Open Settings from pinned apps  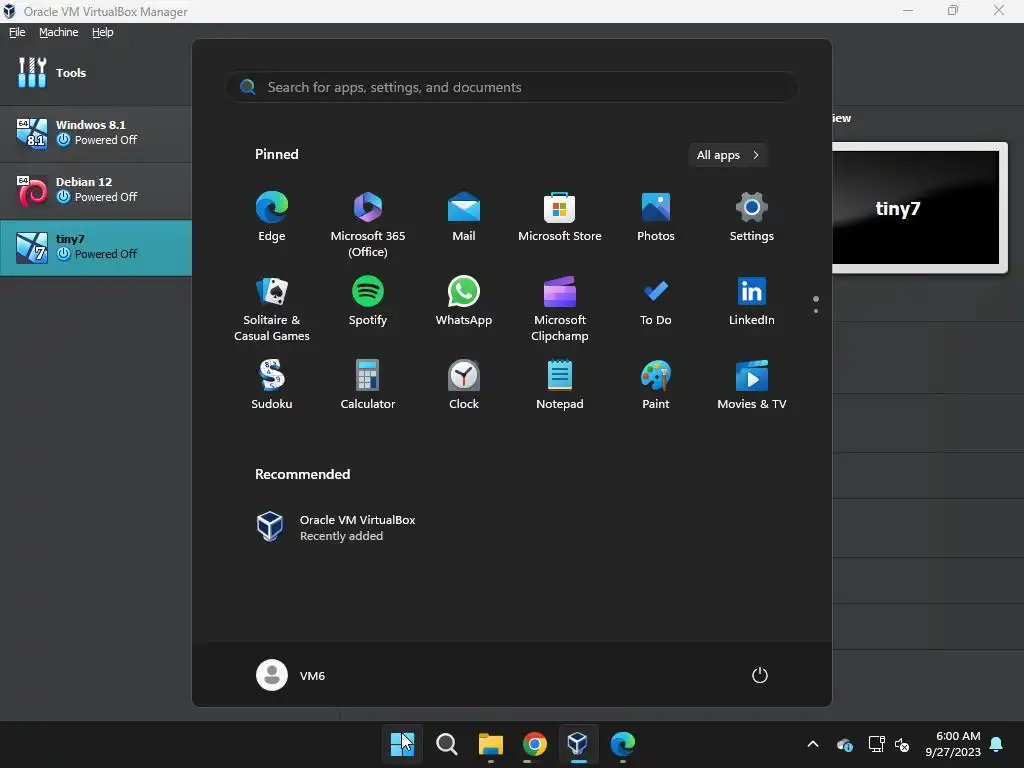tap(752, 217)
